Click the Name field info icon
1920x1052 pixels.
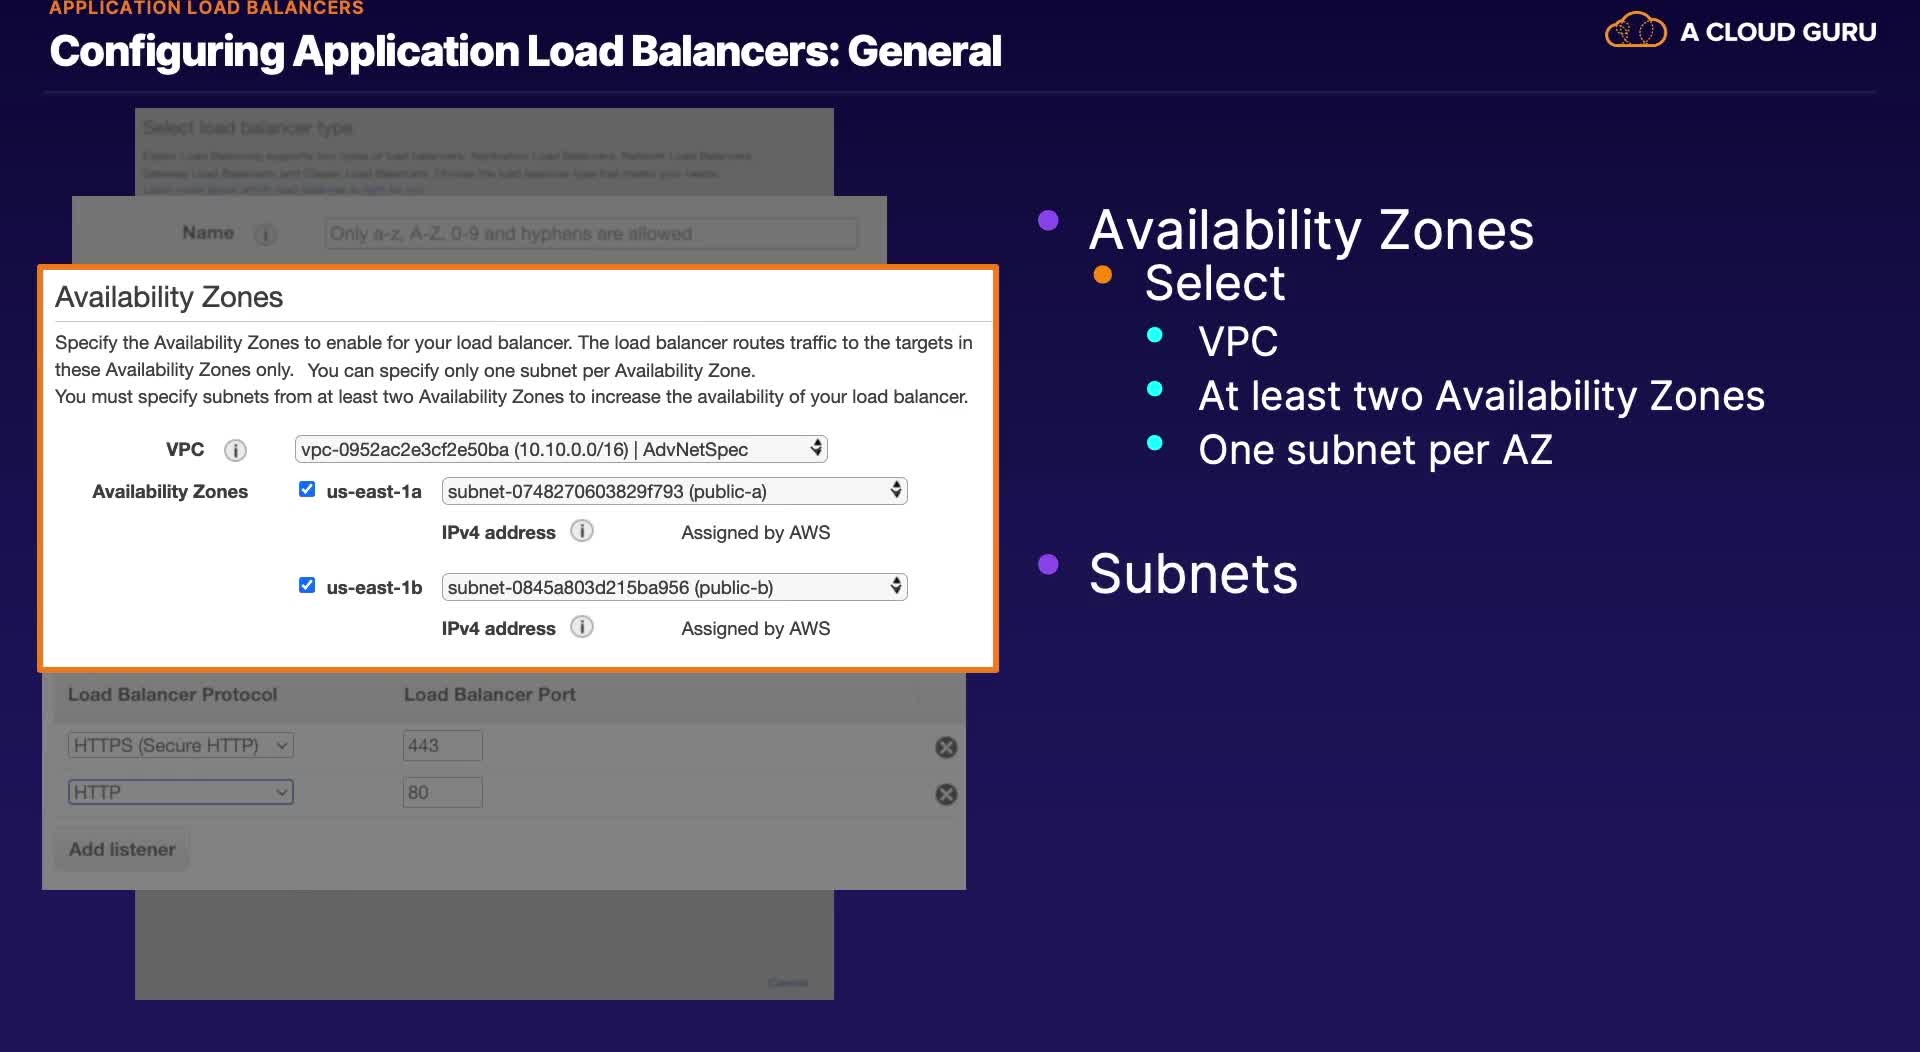265,234
